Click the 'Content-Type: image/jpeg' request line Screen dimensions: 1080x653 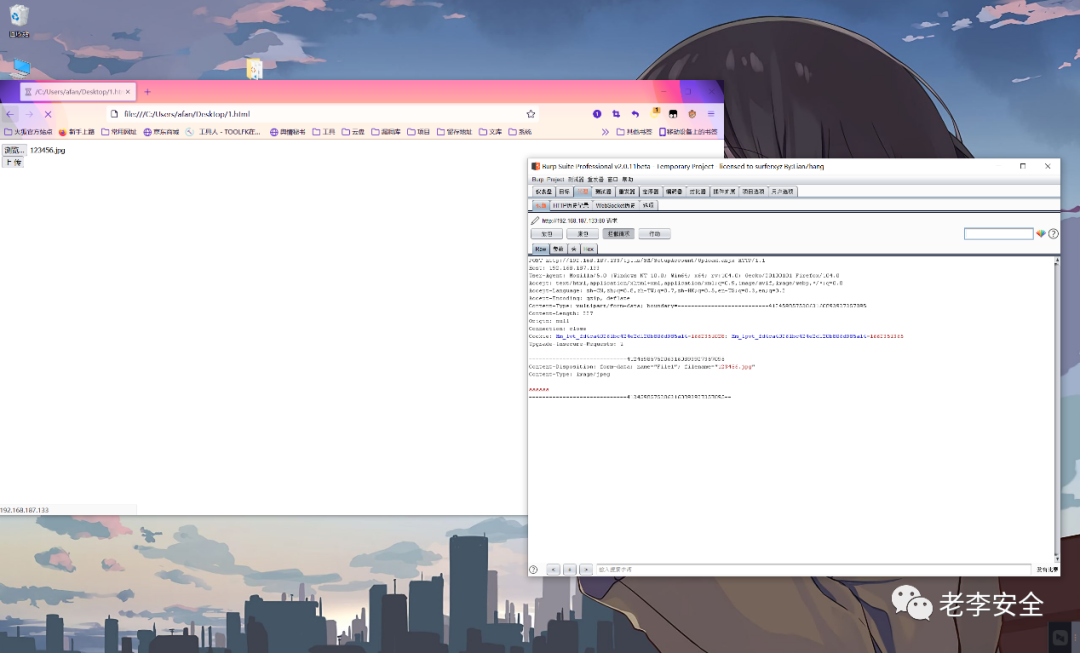click(570, 374)
